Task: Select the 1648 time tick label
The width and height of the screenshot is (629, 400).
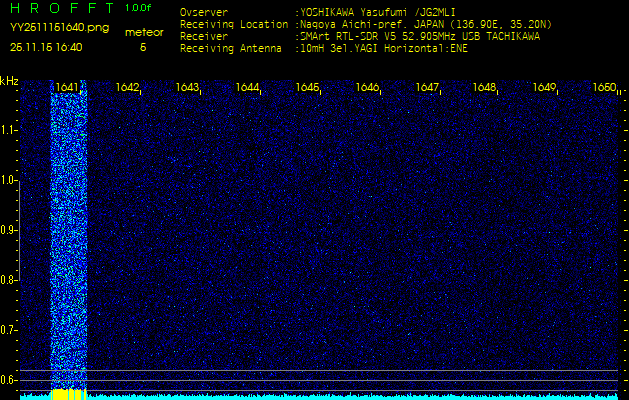Action: 485,88
